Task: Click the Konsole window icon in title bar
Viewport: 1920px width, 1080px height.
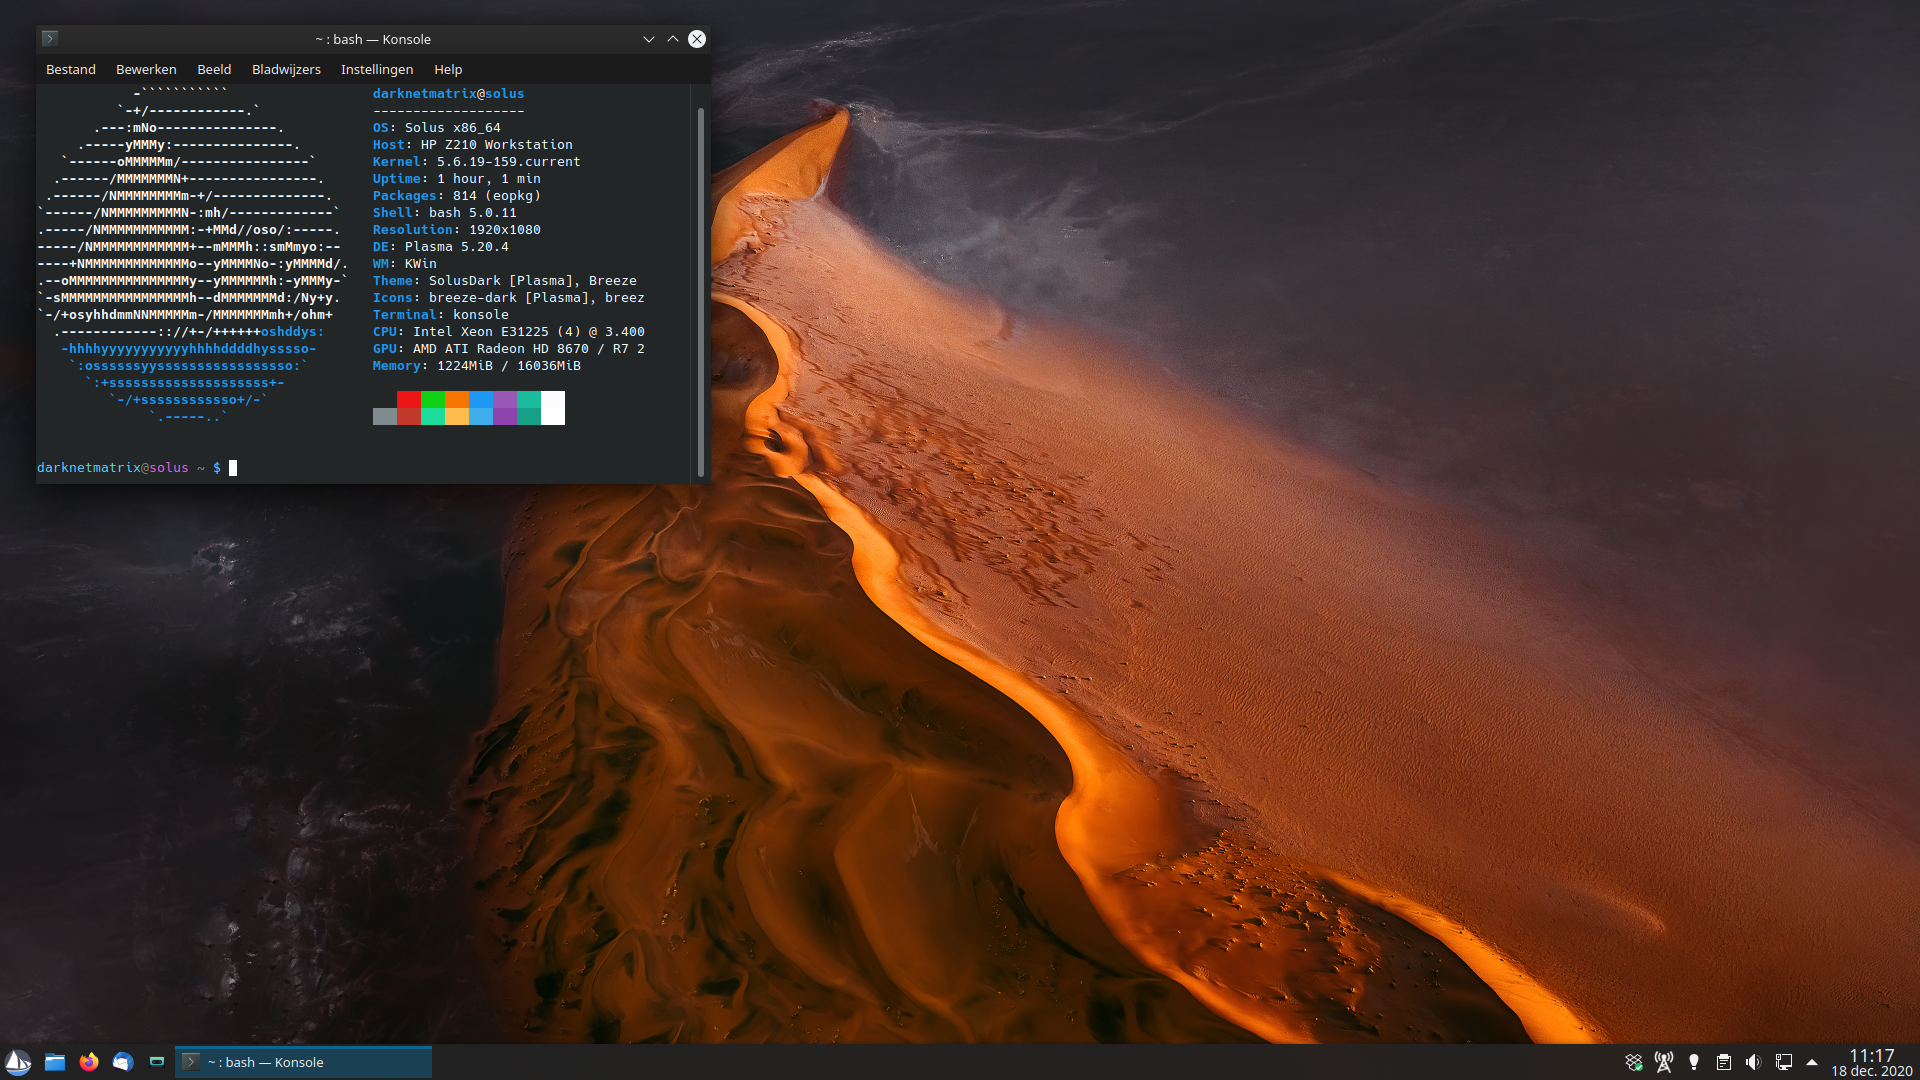Action: [50, 39]
